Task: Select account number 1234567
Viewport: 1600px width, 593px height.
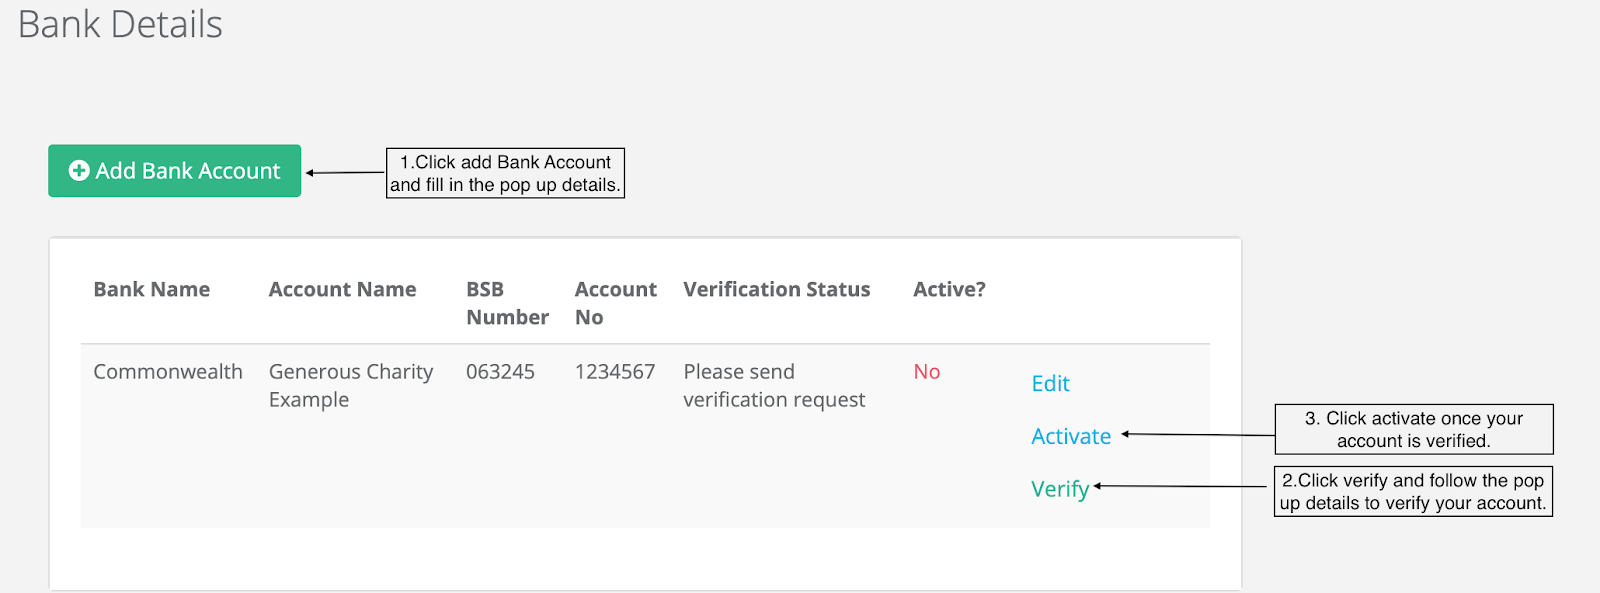Action: click(x=615, y=372)
